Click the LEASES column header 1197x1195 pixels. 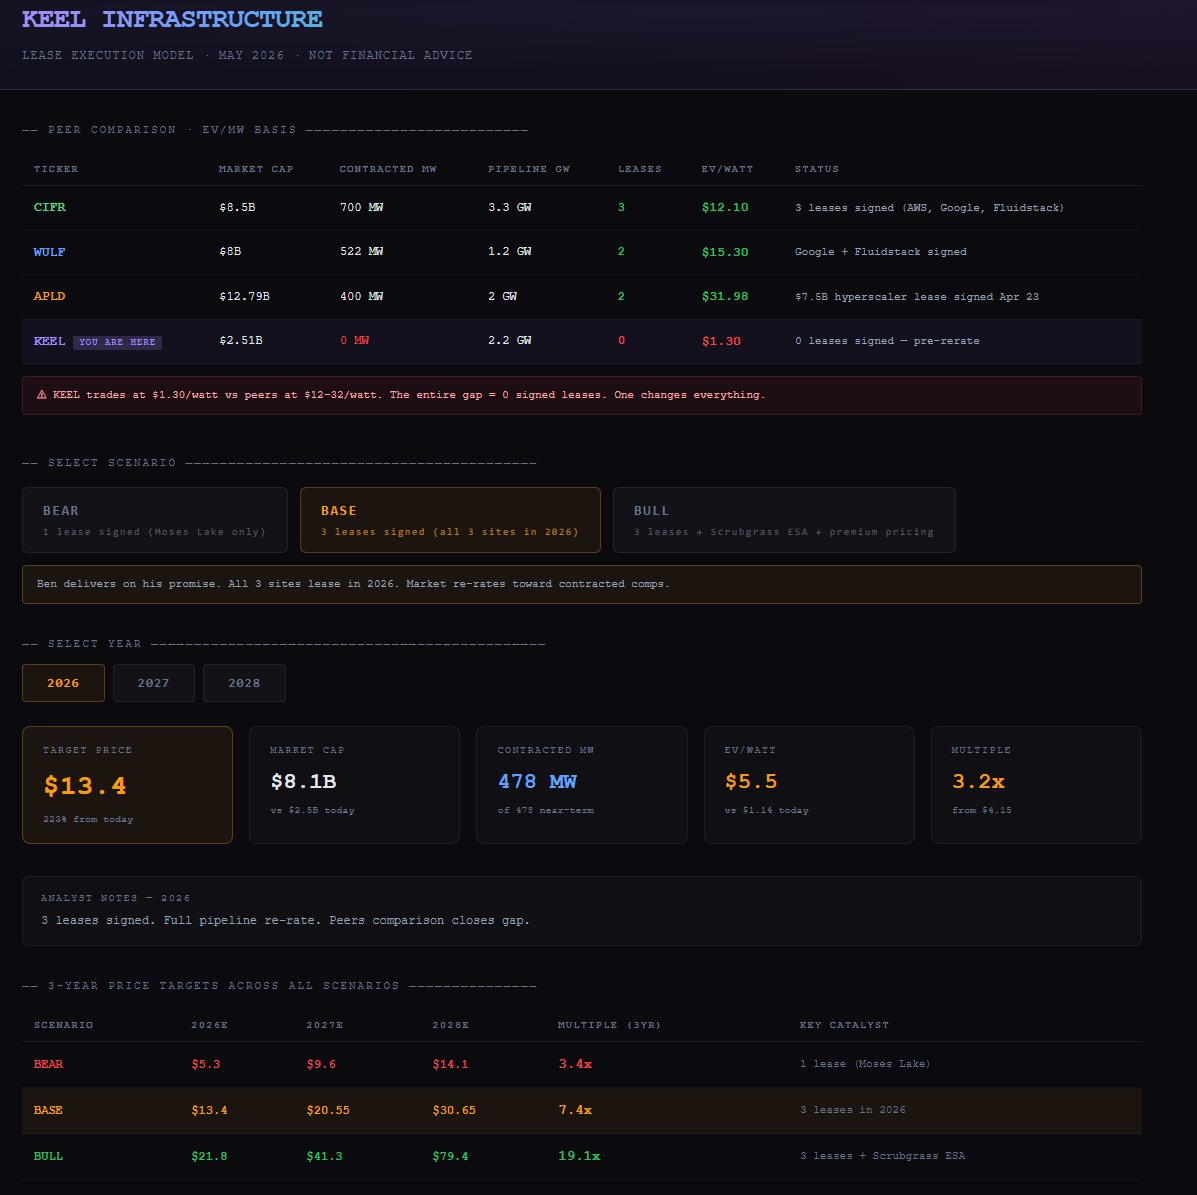[x=640, y=169]
